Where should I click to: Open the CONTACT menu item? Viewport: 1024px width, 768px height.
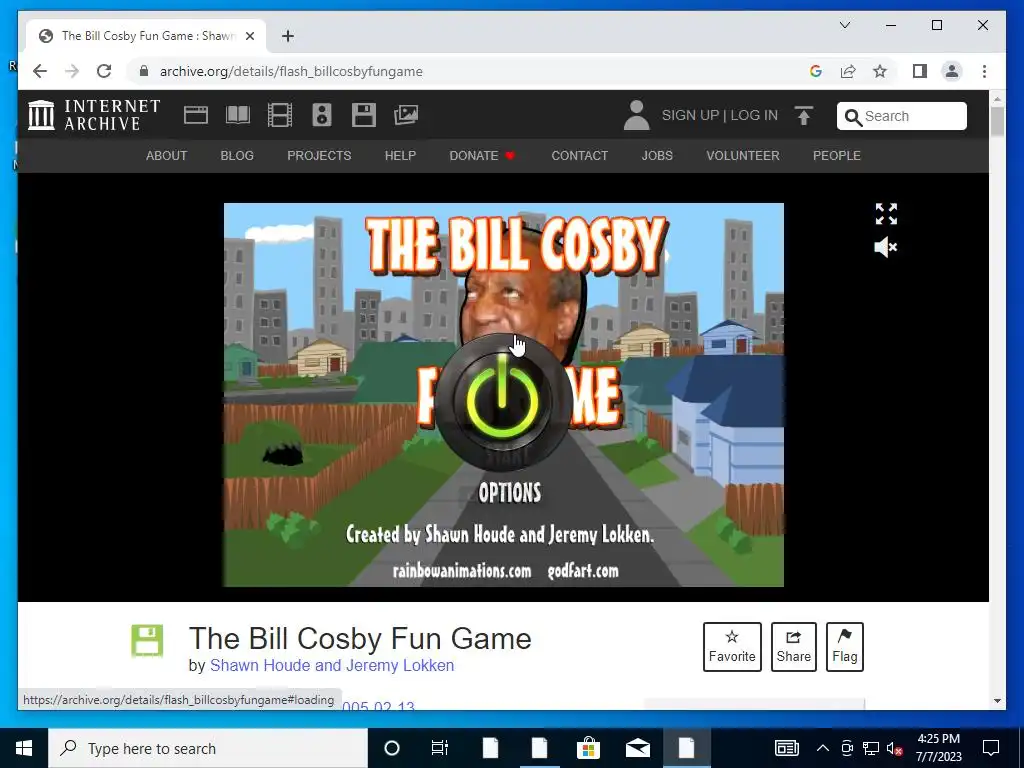coord(579,155)
